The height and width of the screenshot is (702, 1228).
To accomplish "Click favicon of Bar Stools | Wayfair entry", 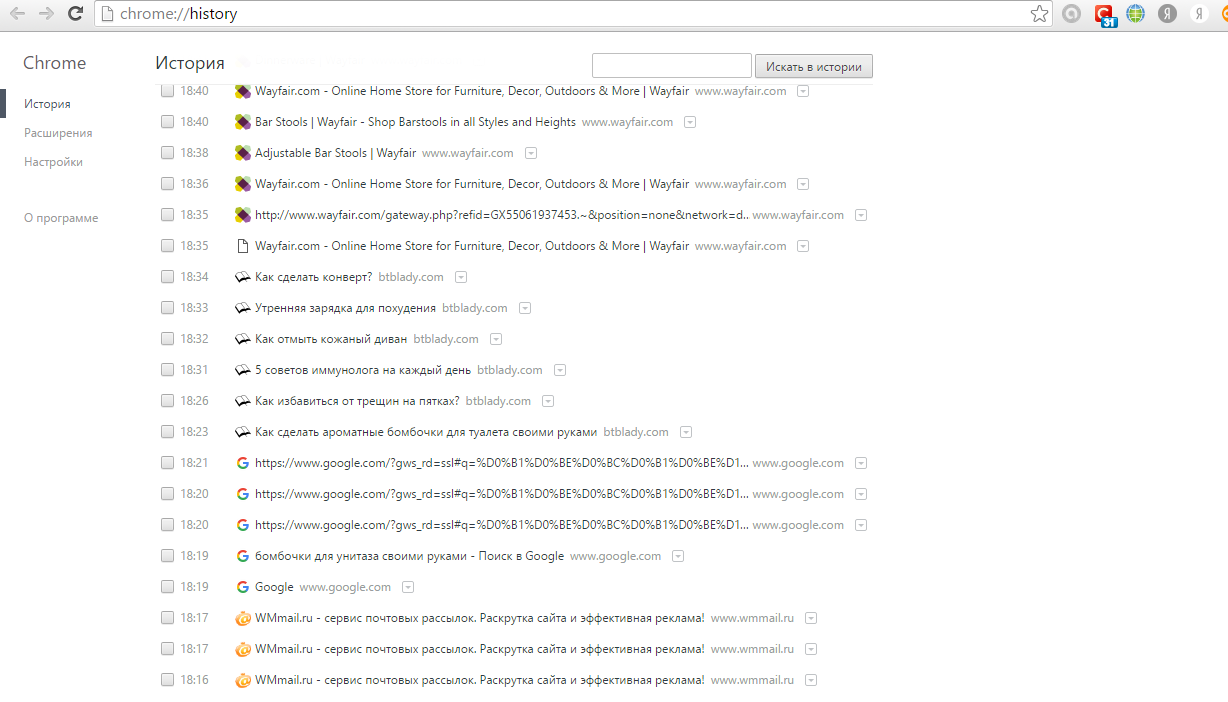I will pos(242,122).
